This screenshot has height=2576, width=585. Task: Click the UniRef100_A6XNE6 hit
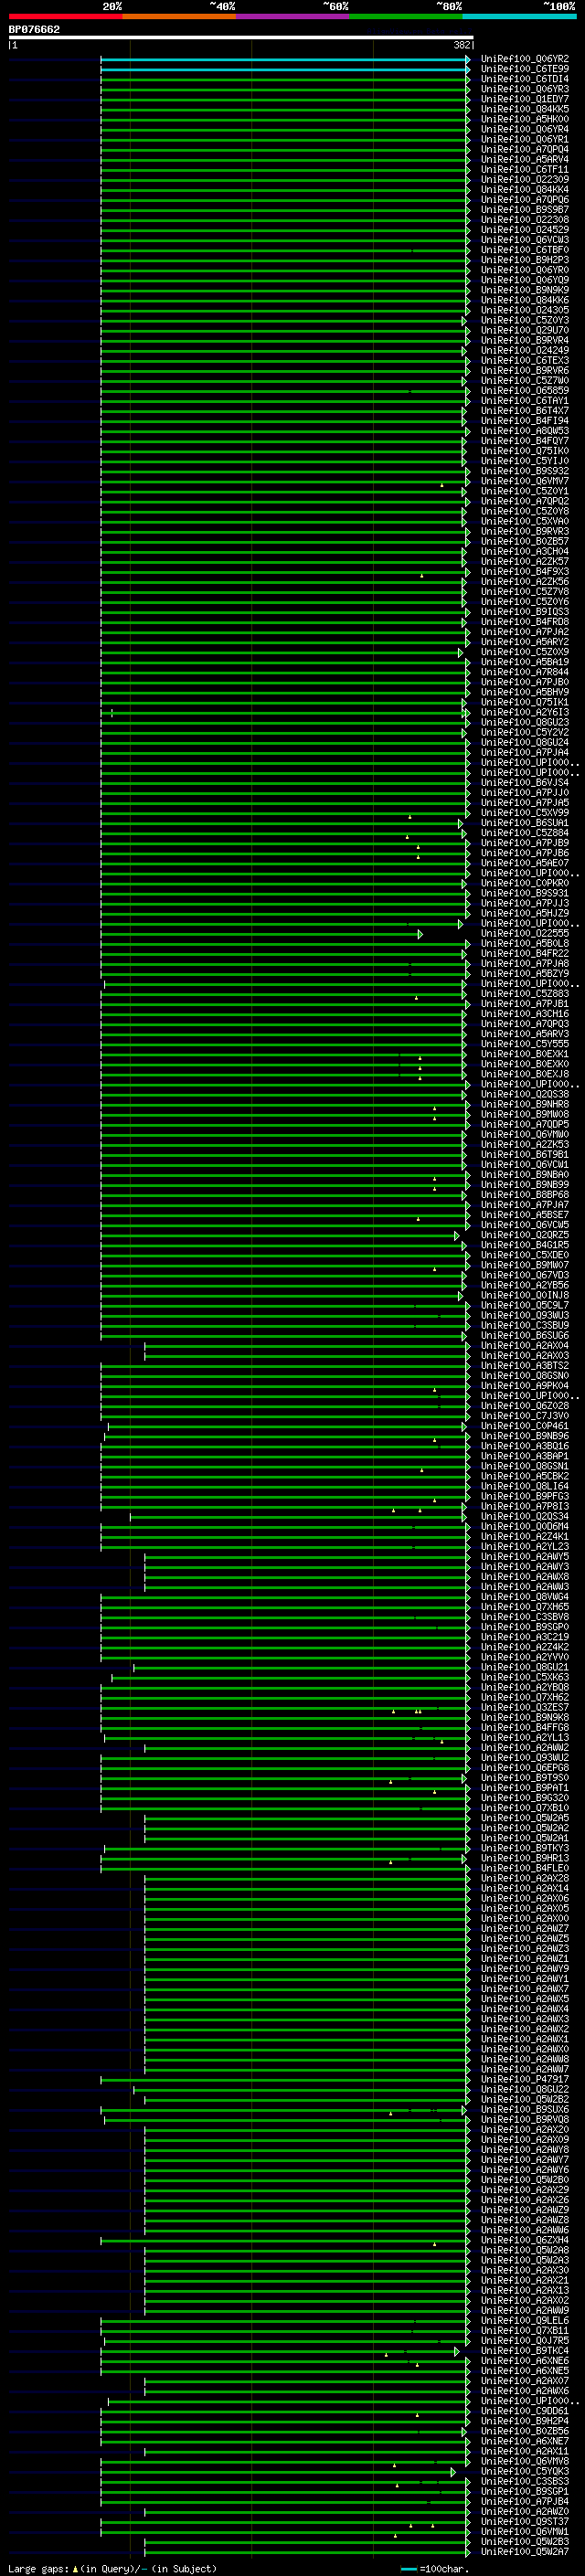[x=525, y=2362]
